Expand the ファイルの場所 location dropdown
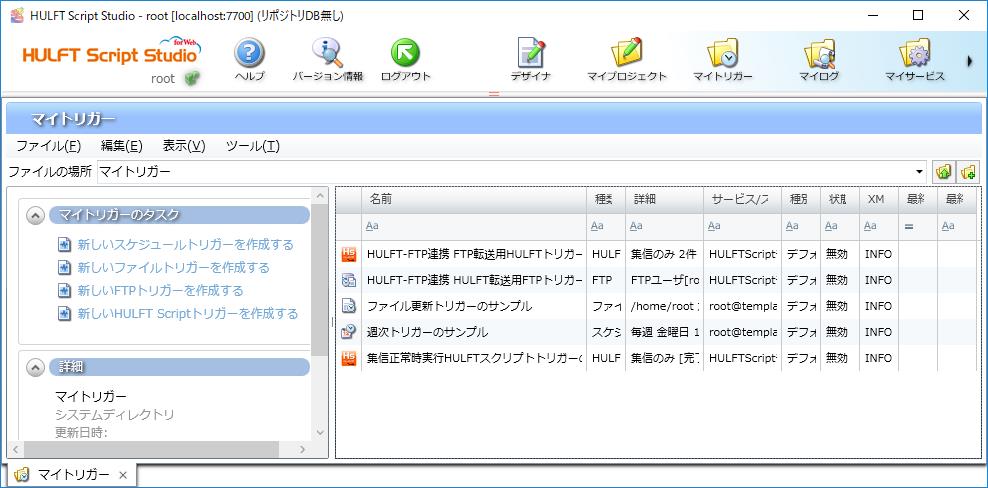988x488 pixels. click(x=919, y=172)
